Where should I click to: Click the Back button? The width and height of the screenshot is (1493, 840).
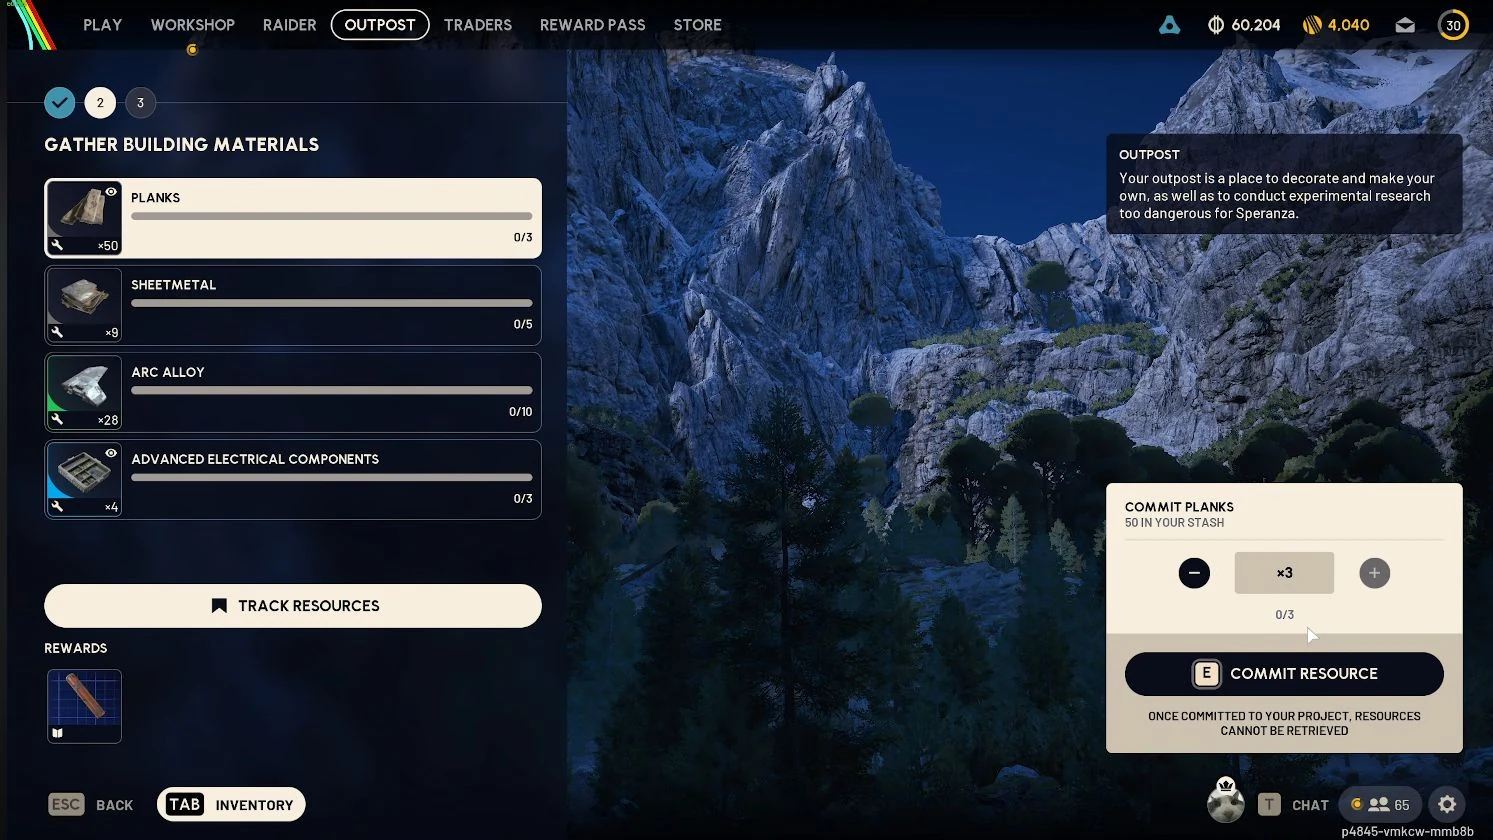(91, 805)
